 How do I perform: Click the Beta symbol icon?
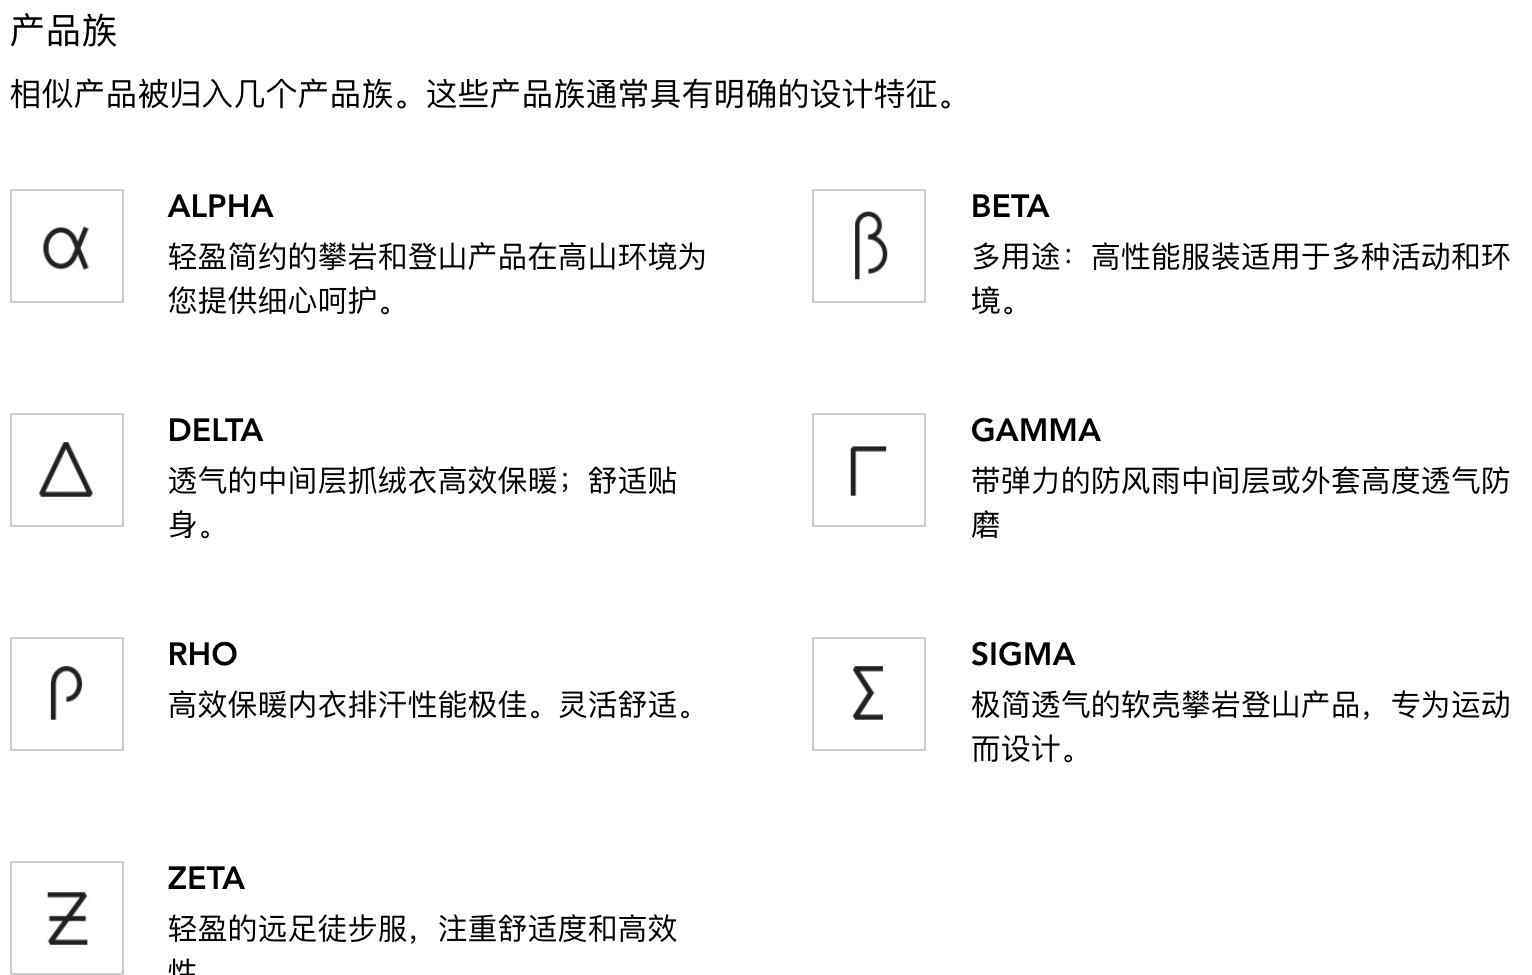point(869,246)
